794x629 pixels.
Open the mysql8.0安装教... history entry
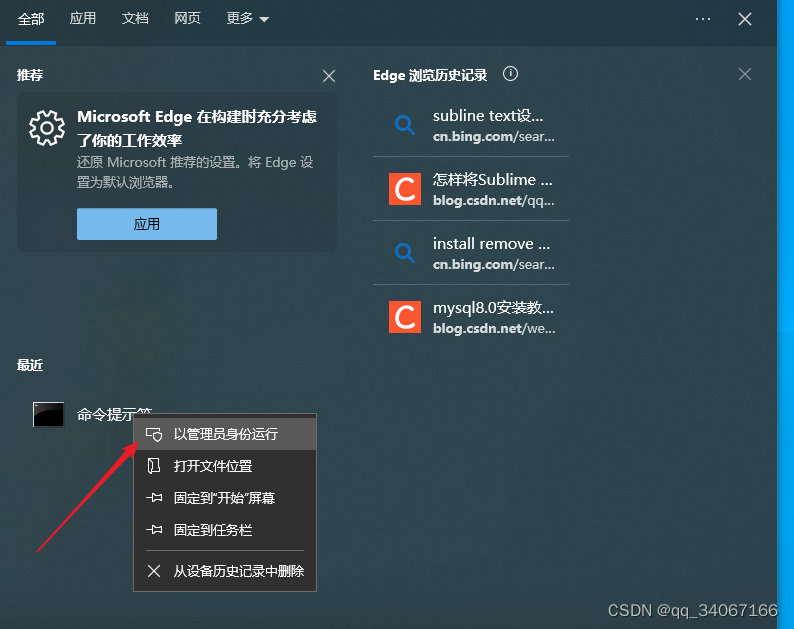pyautogui.click(x=471, y=317)
